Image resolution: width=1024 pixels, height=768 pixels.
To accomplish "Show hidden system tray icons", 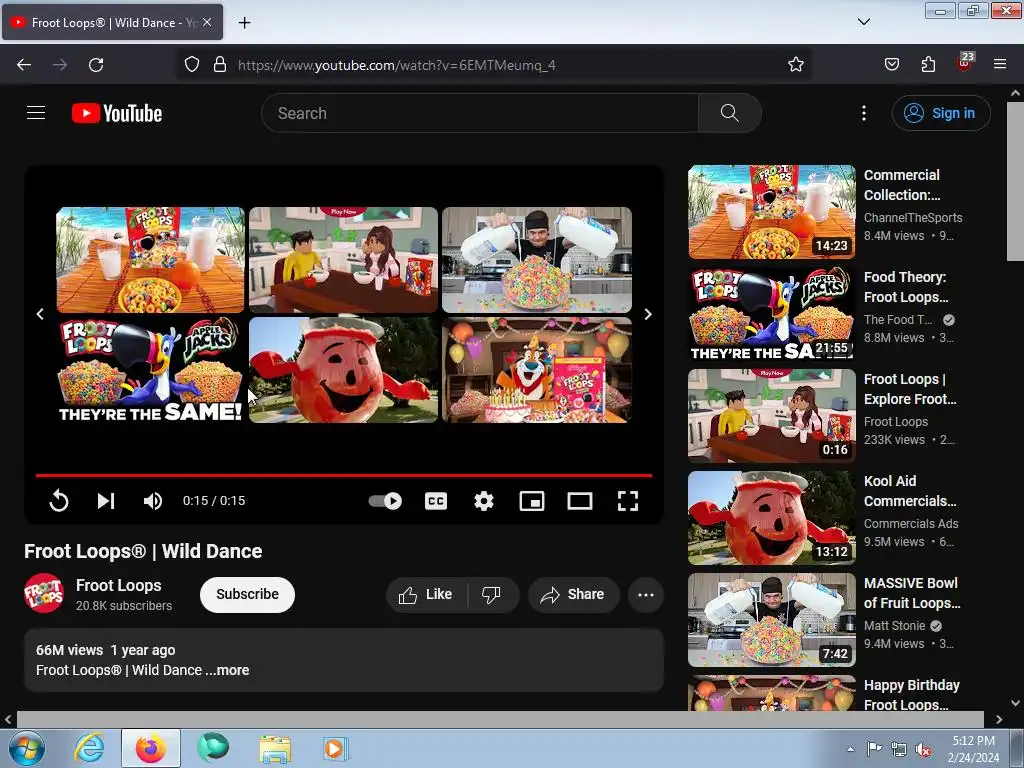I will click(x=850, y=749).
